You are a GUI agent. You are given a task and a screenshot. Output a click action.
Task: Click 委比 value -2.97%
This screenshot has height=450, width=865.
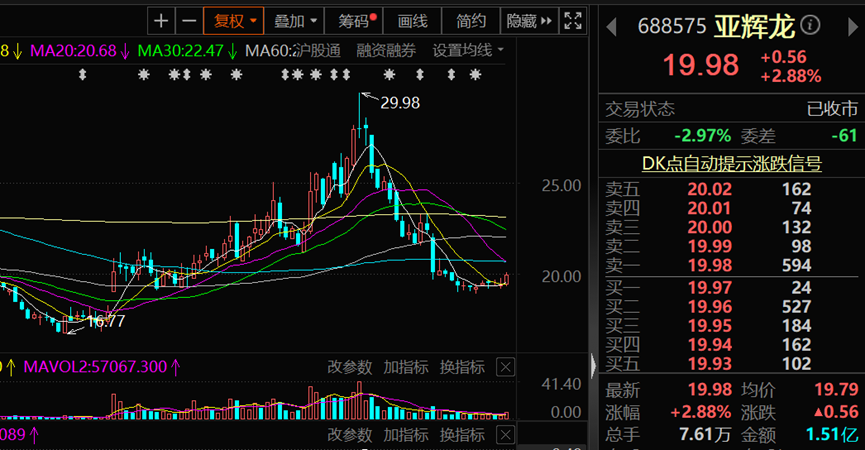pyautogui.click(x=702, y=136)
